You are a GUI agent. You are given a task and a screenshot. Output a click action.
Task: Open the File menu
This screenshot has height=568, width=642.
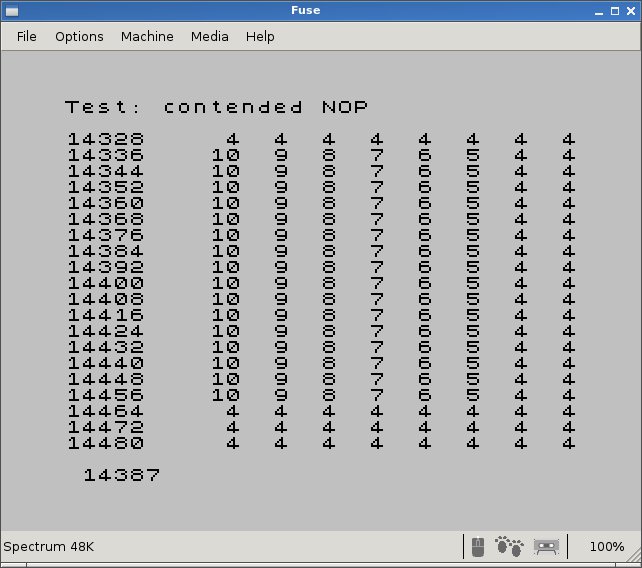[27, 36]
